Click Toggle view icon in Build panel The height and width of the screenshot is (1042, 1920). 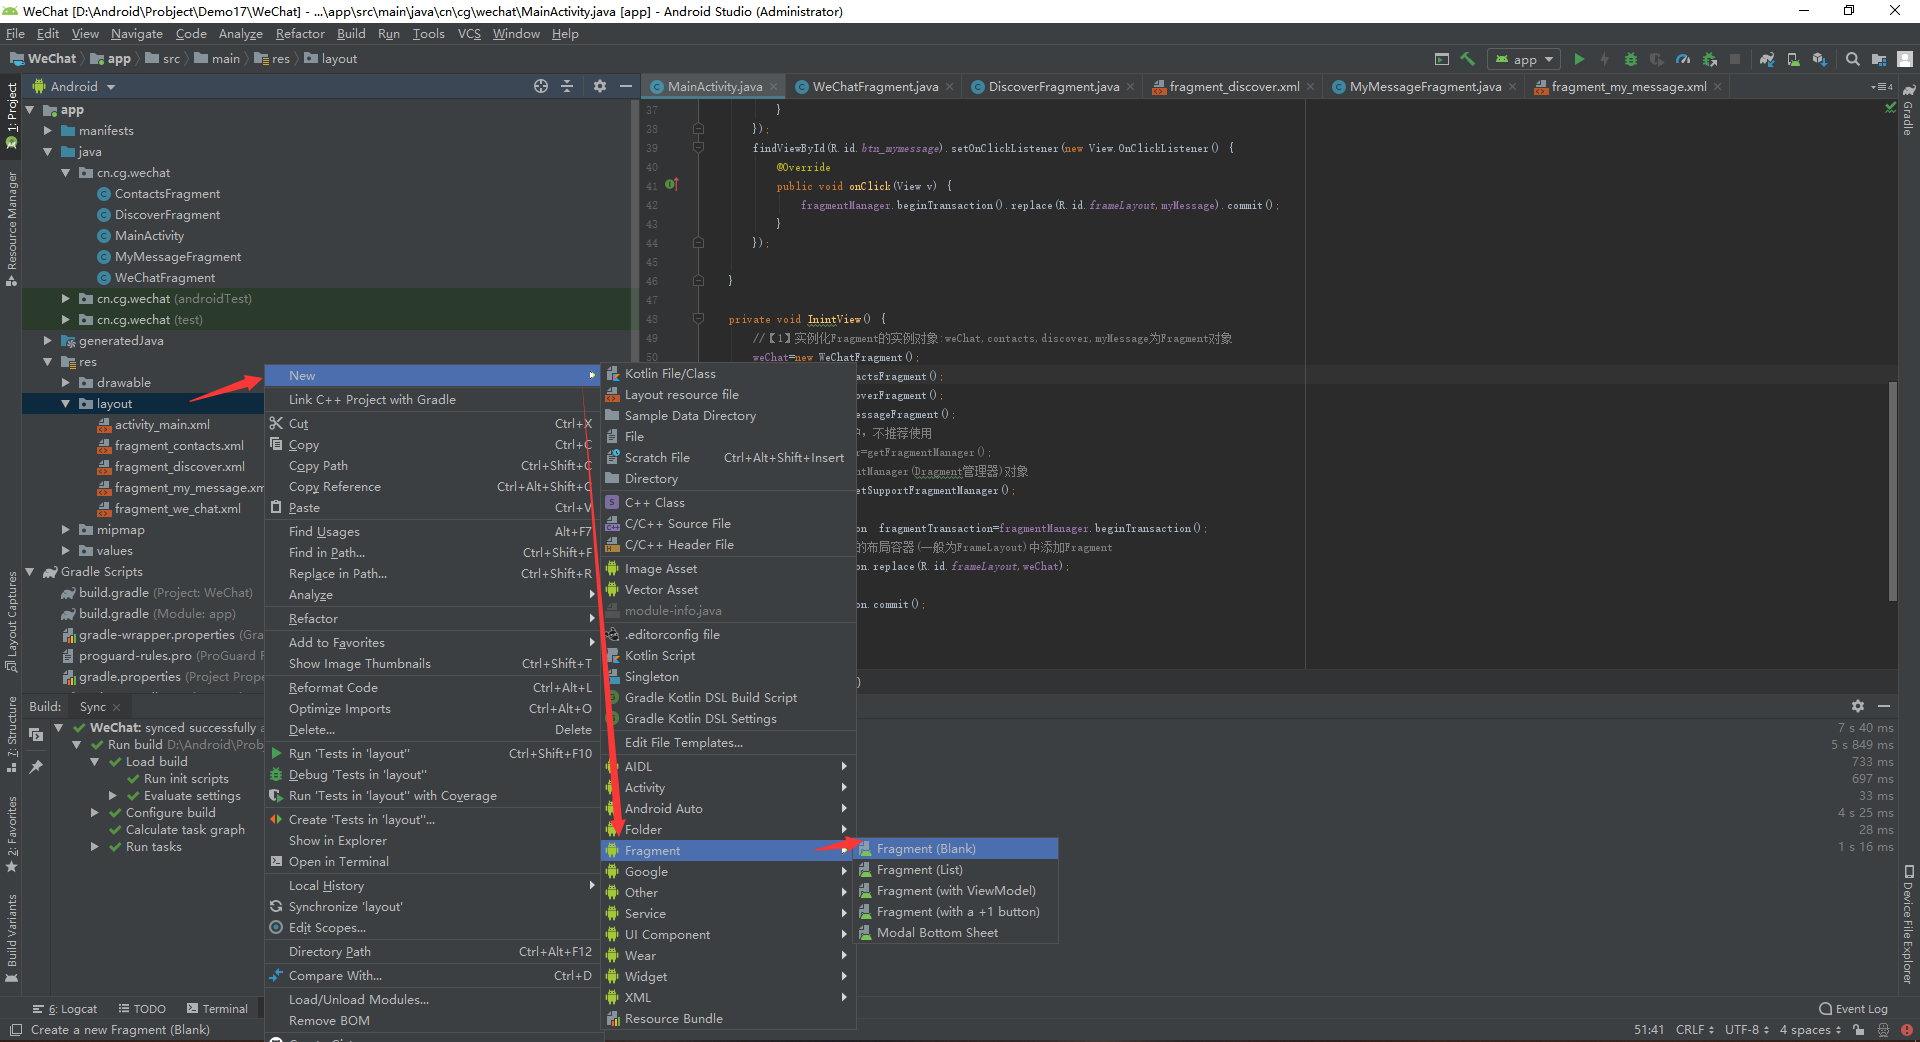point(36,734)
